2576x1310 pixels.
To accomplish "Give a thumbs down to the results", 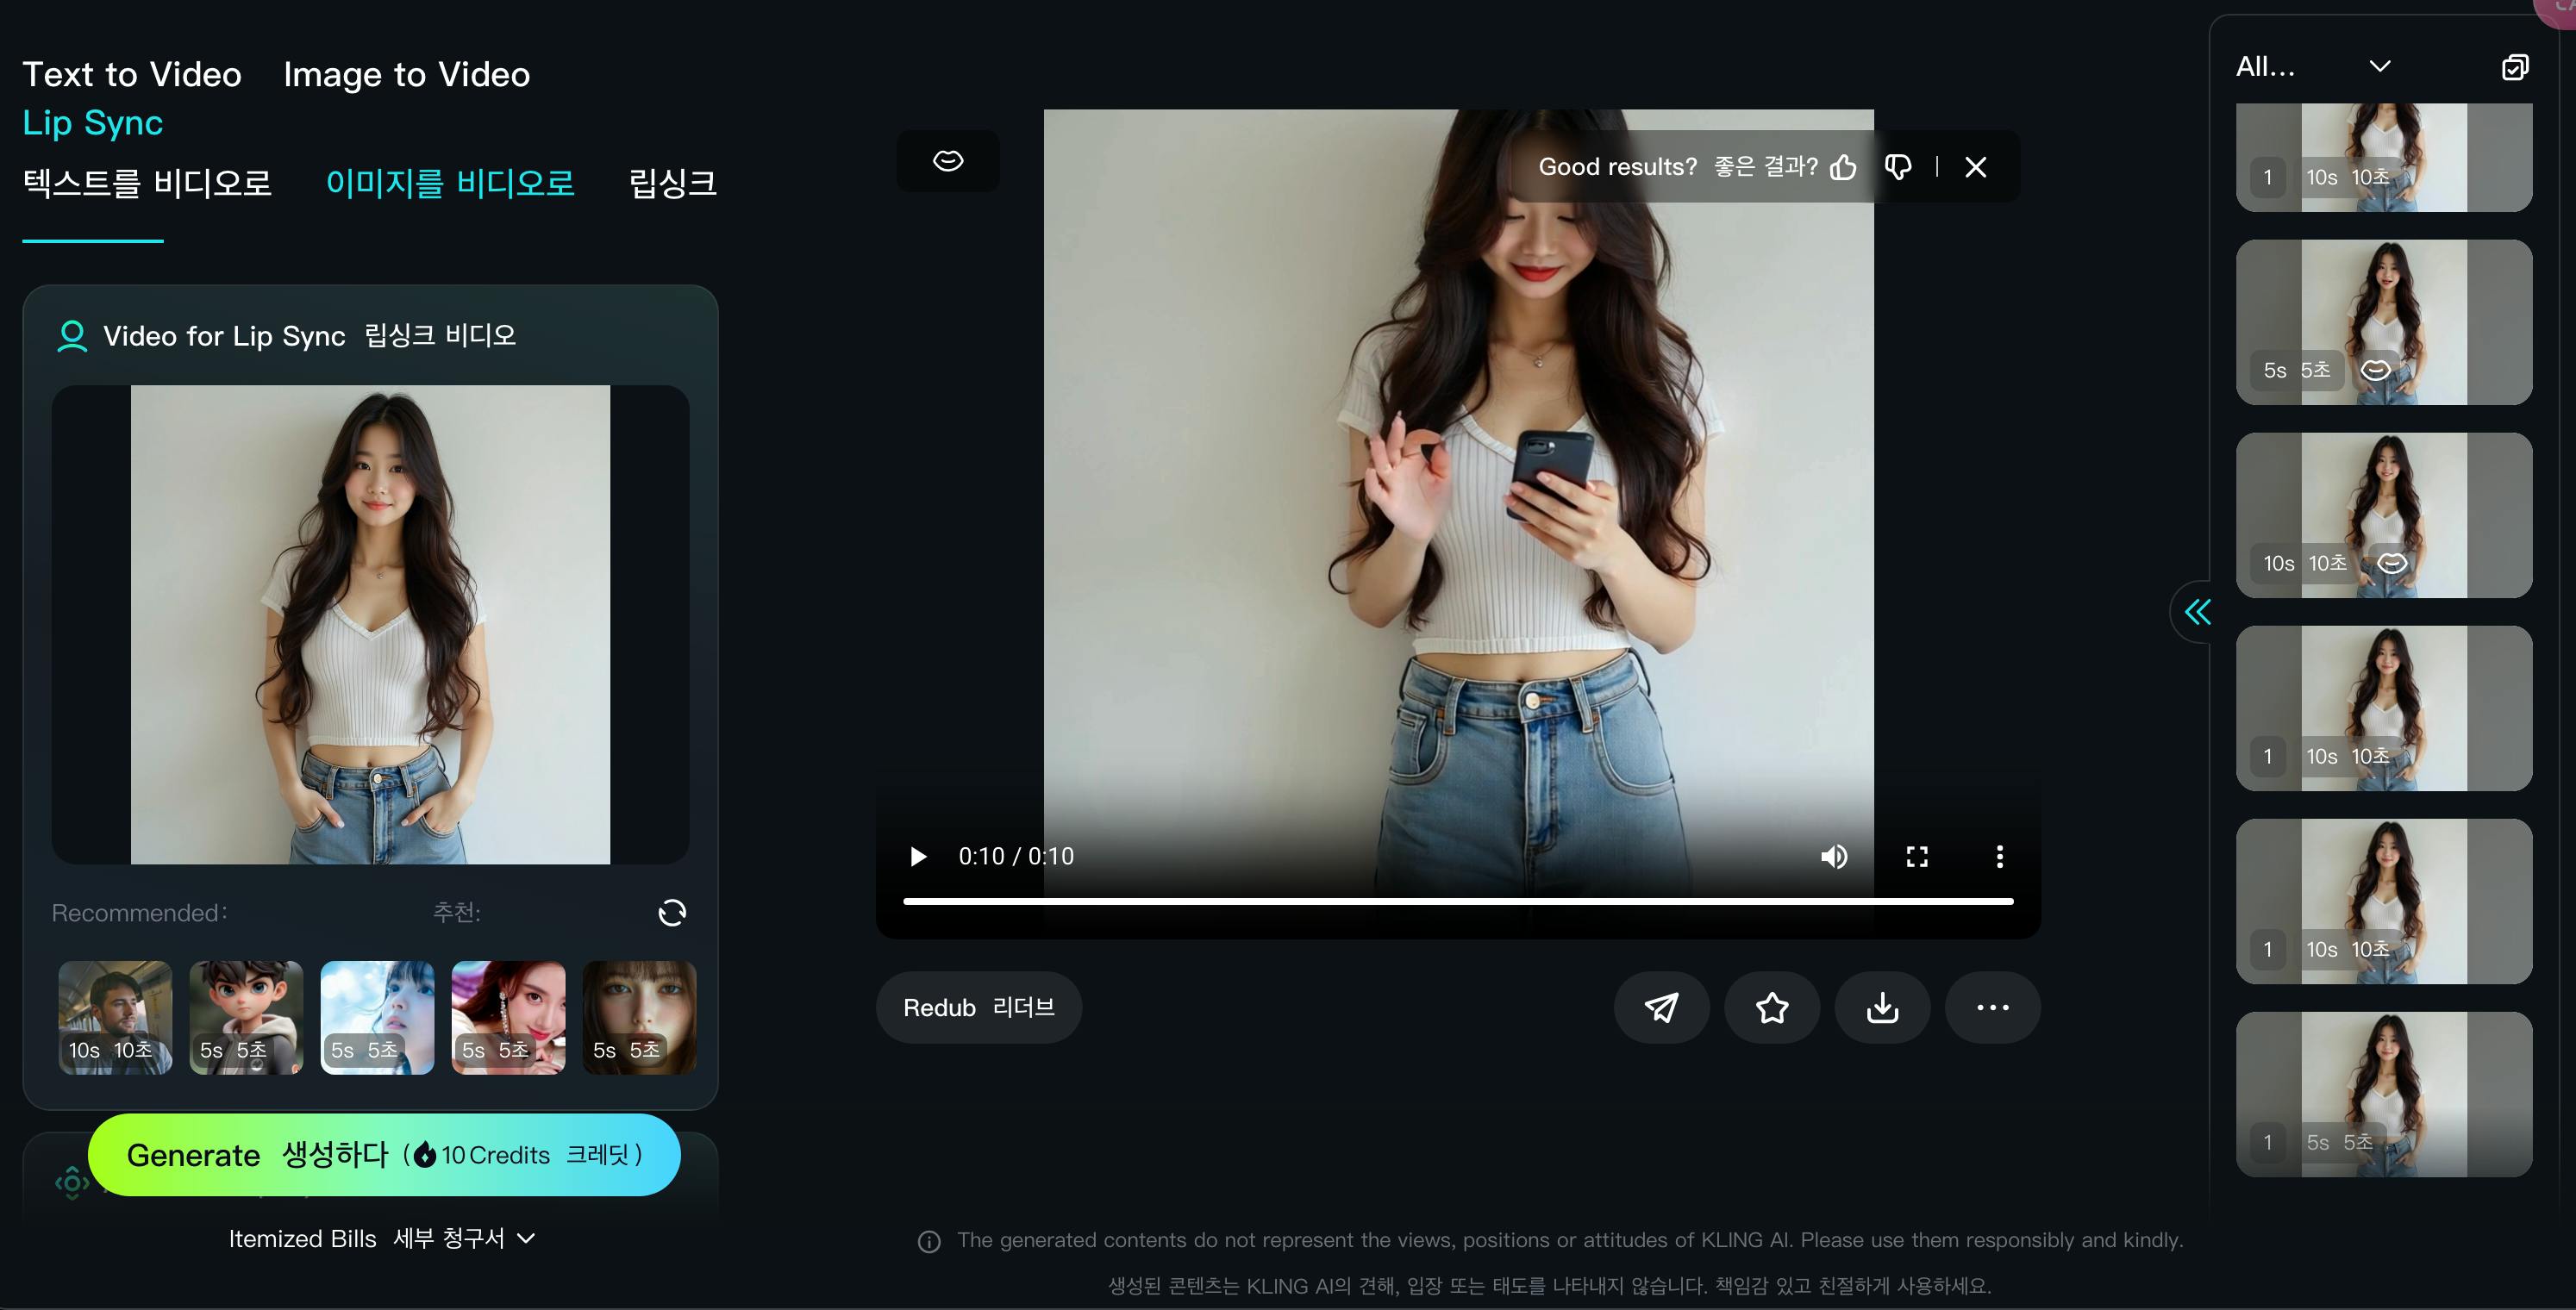I will point(1897,167).
